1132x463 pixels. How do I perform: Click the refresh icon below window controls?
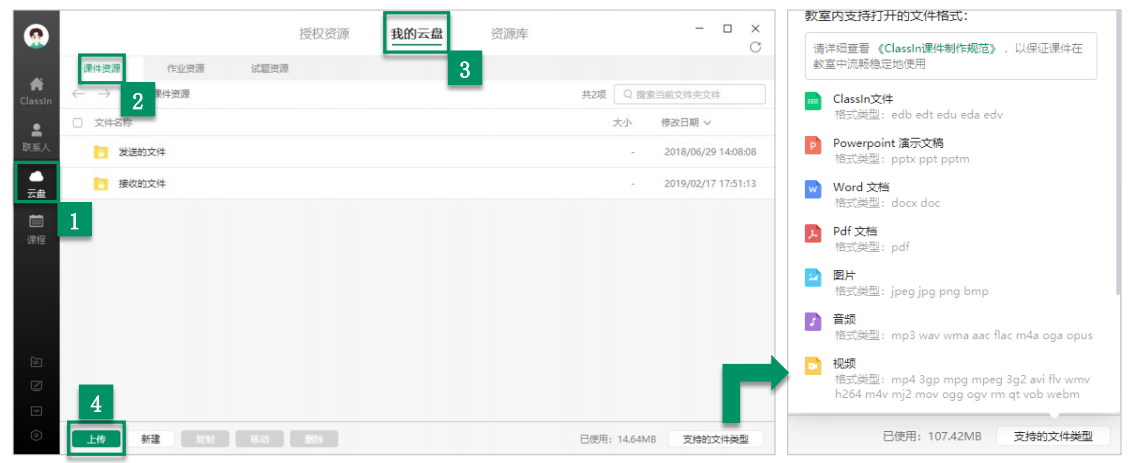coord(755,47)
